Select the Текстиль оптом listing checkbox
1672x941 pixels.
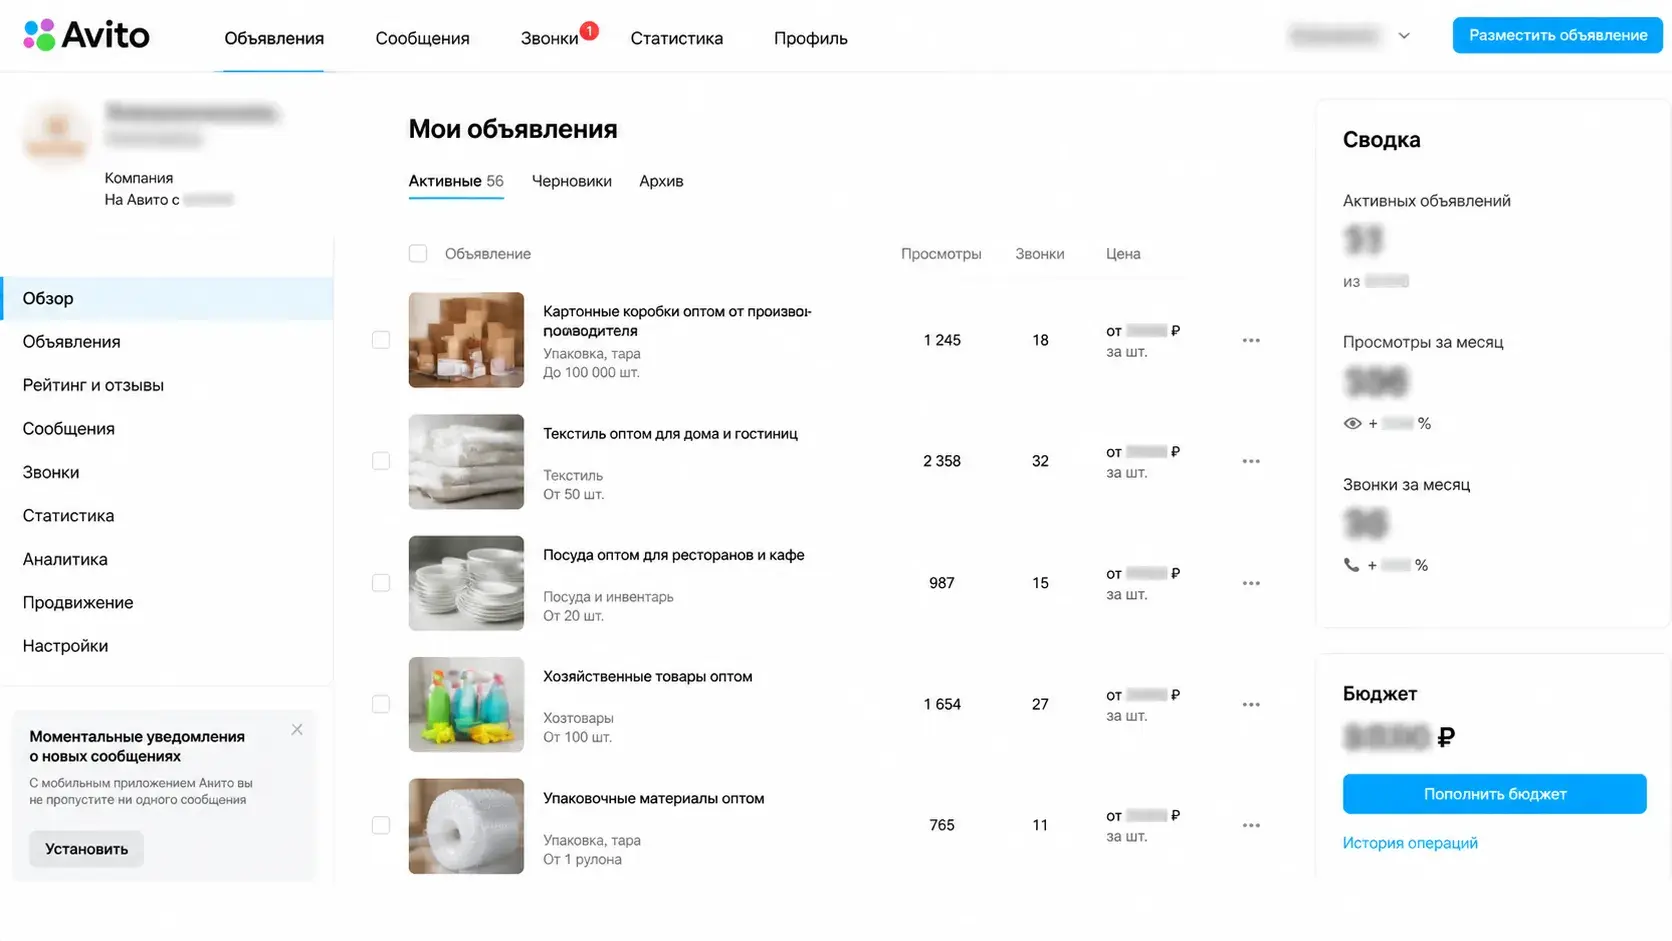tap(381, 461)
